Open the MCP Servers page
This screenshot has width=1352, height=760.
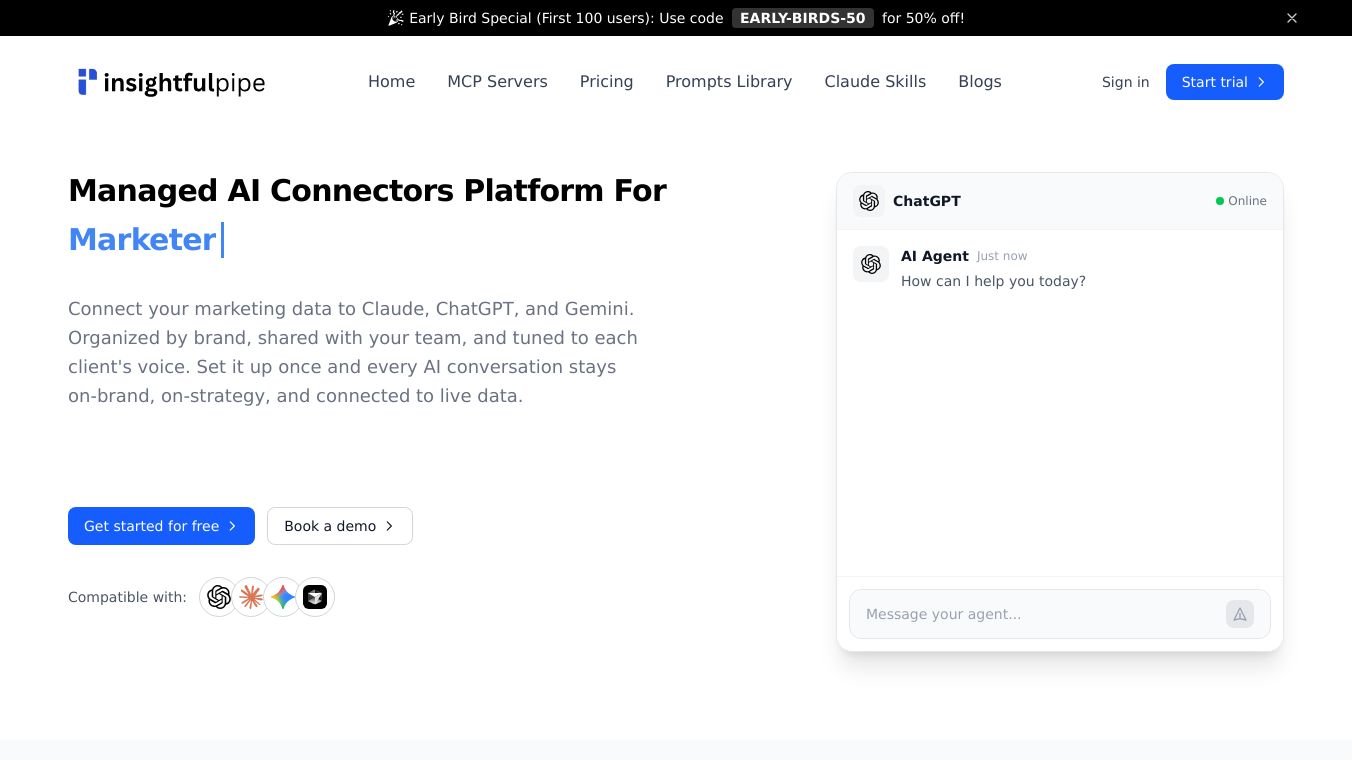click(497, 82)
